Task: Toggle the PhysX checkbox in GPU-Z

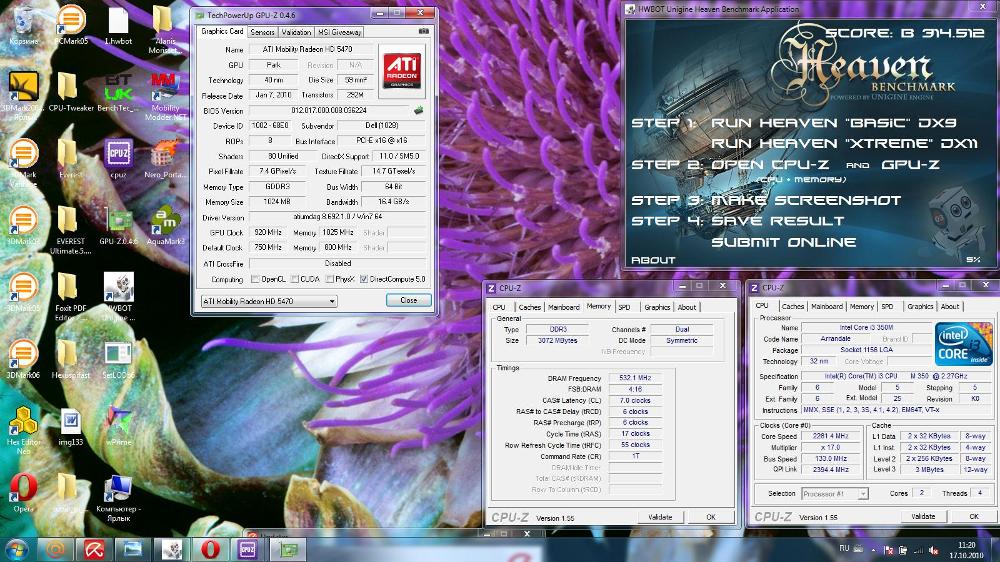Action: pyautogui.click(x=330, y=279)
